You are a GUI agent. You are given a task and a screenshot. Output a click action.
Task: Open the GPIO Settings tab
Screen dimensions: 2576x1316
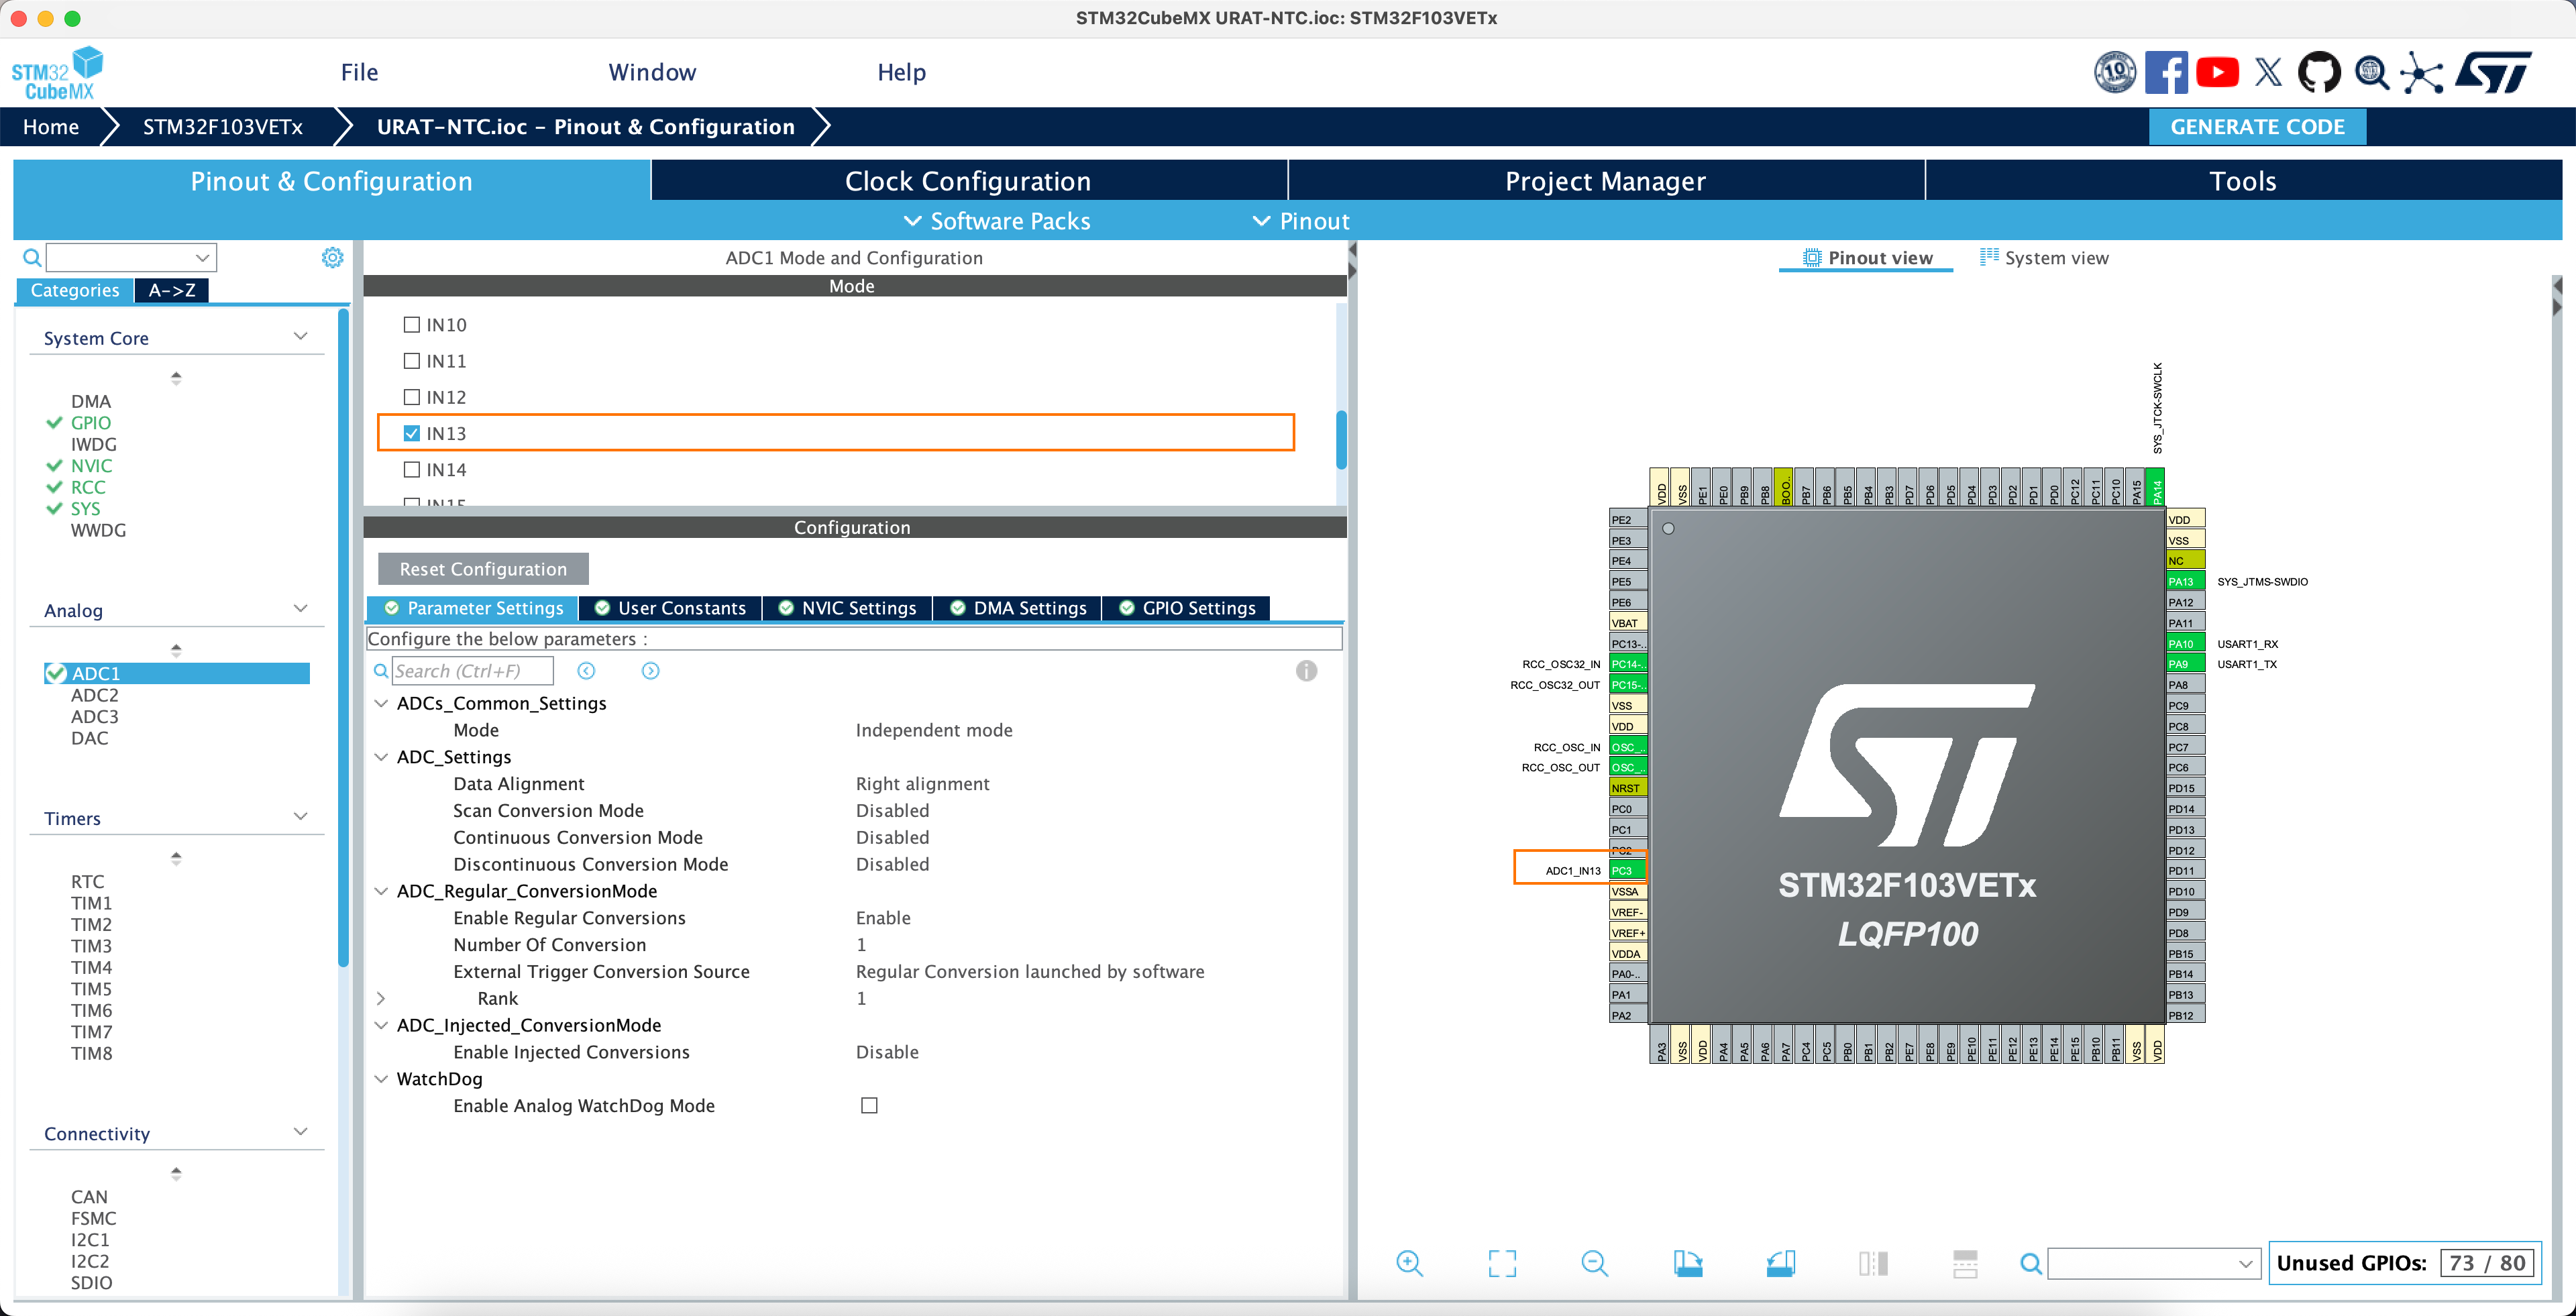click(x=1186, y=608)
